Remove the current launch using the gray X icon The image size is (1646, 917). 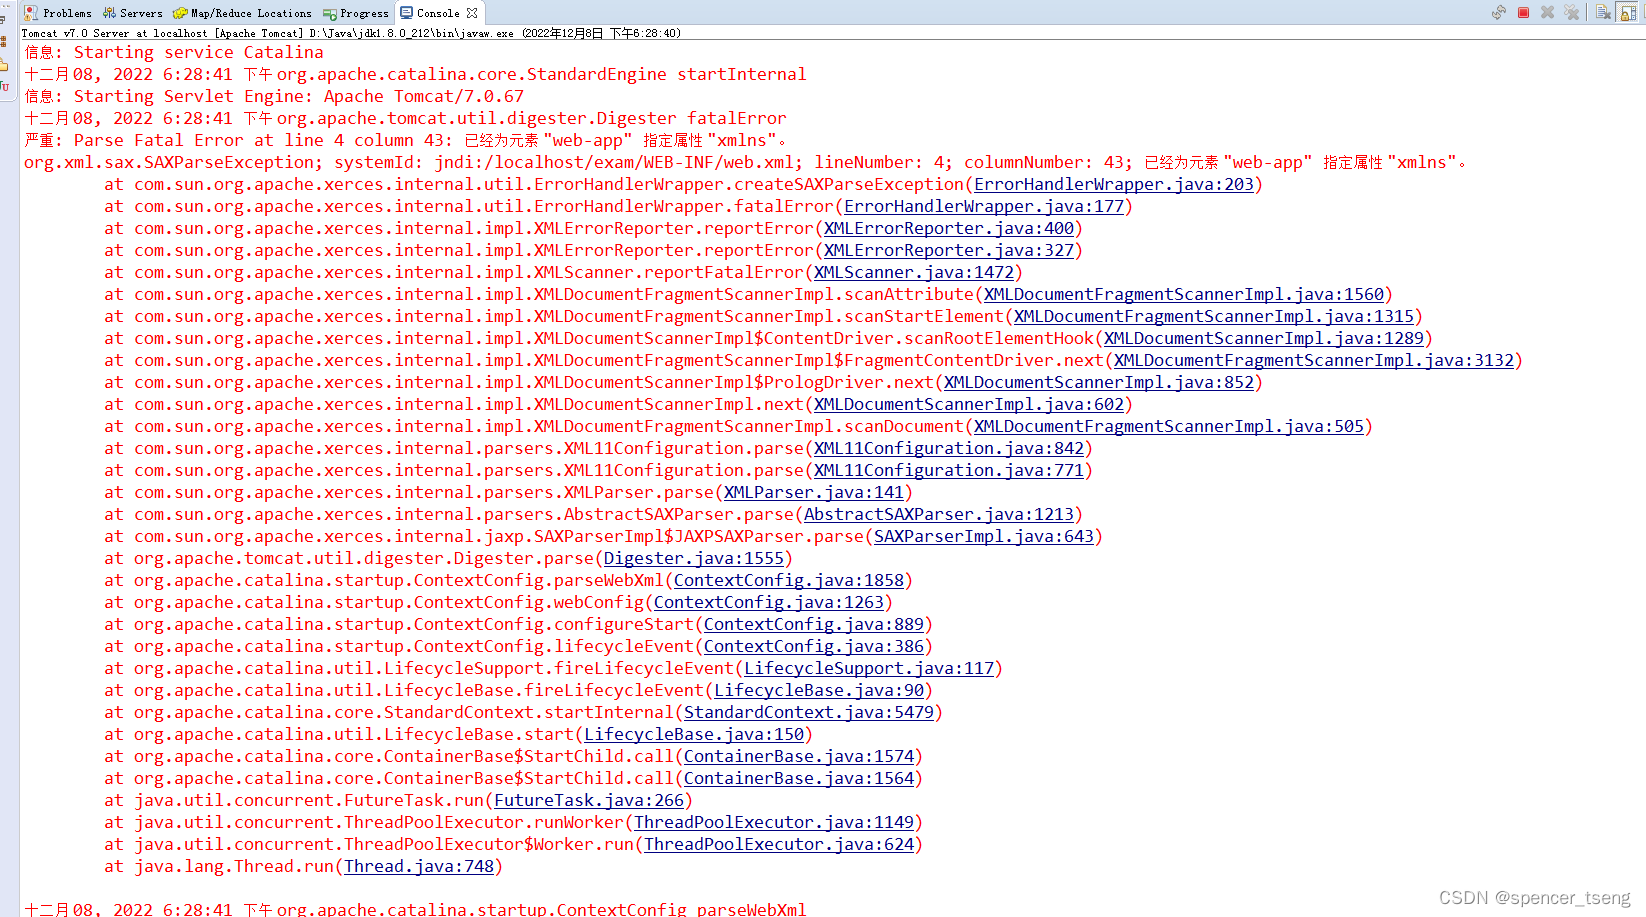[x=1547, y=12]
